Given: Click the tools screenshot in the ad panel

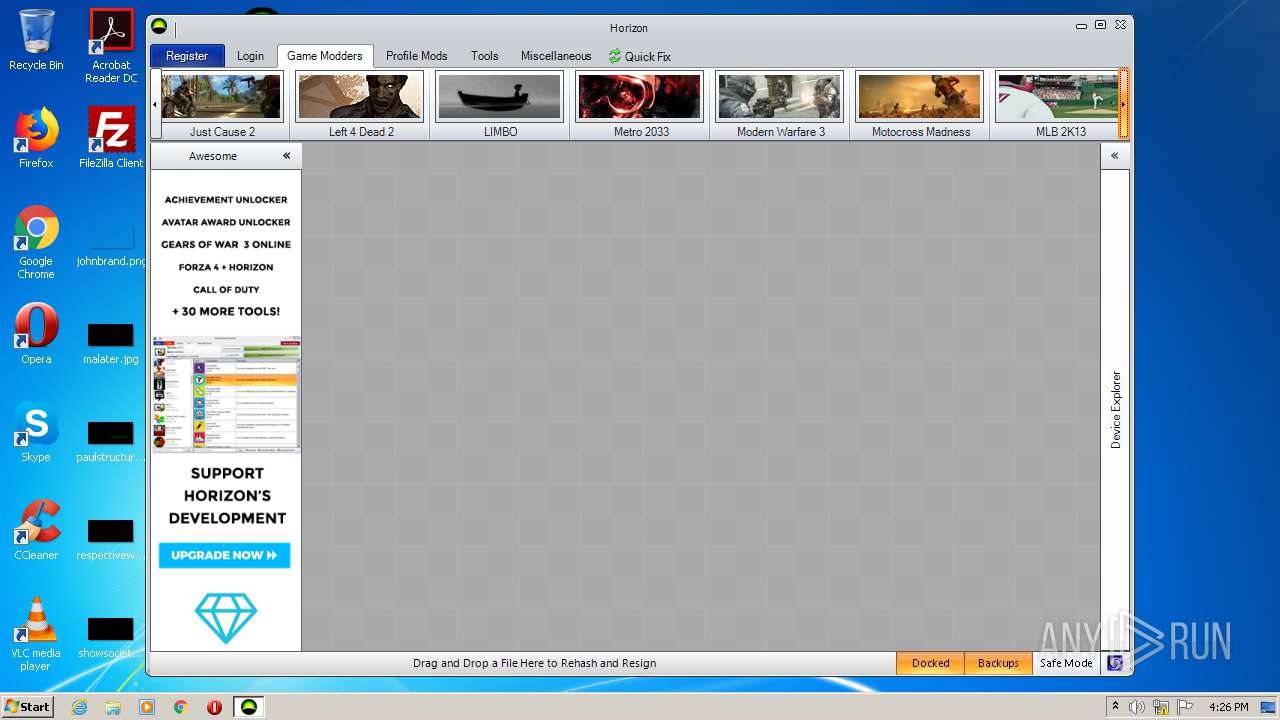Looking at the screenshot, I should click(226, 394).
